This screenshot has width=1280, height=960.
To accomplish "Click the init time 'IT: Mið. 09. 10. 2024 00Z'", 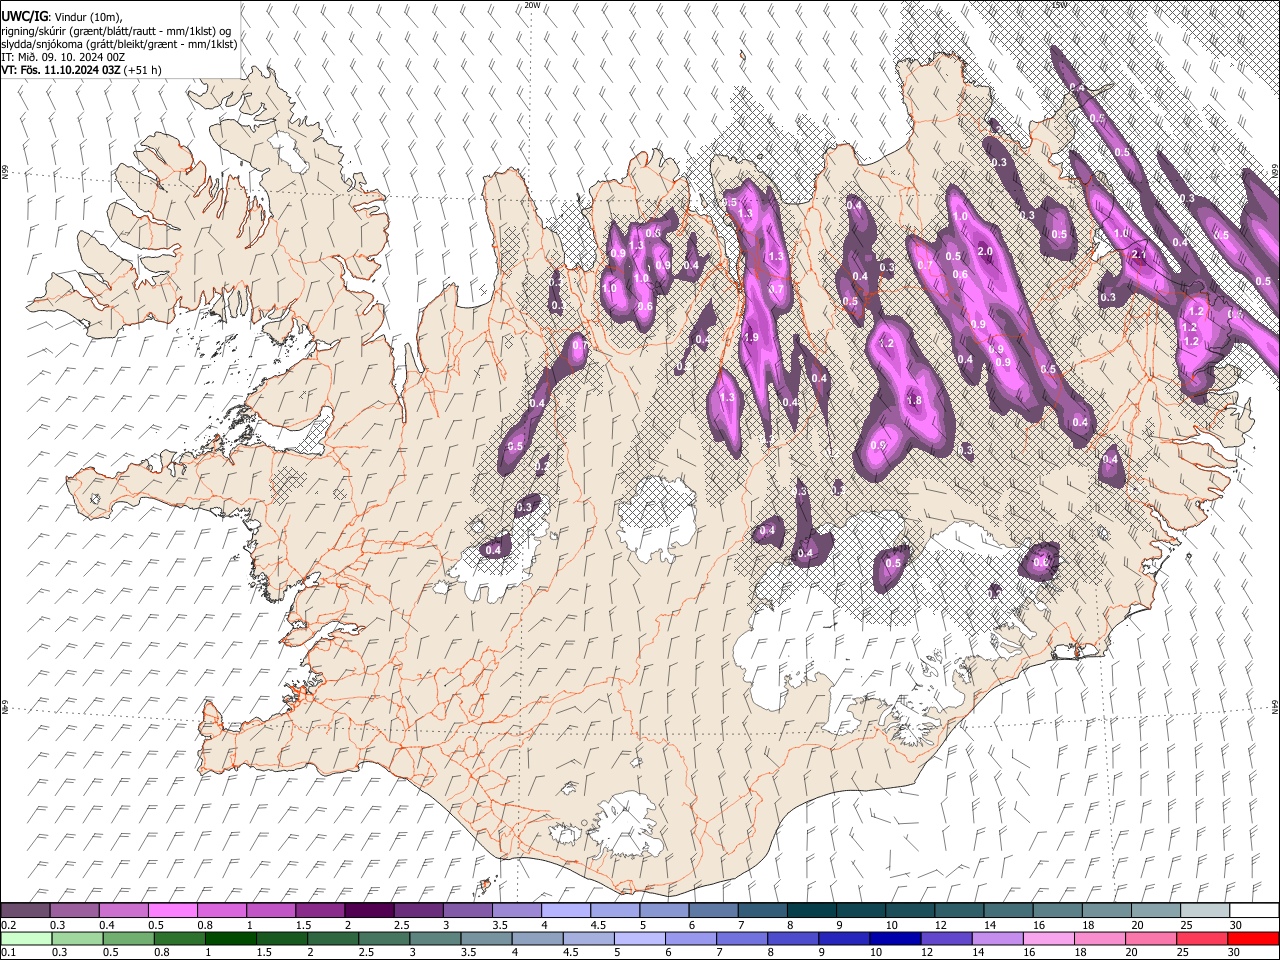I will (x=63, y=57).
